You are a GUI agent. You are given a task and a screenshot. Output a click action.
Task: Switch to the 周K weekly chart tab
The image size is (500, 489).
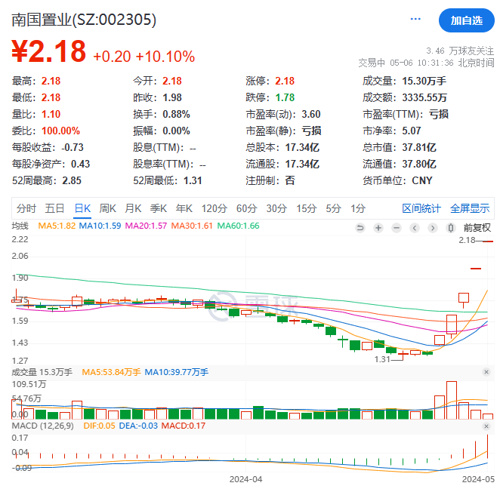pos(107,209)
